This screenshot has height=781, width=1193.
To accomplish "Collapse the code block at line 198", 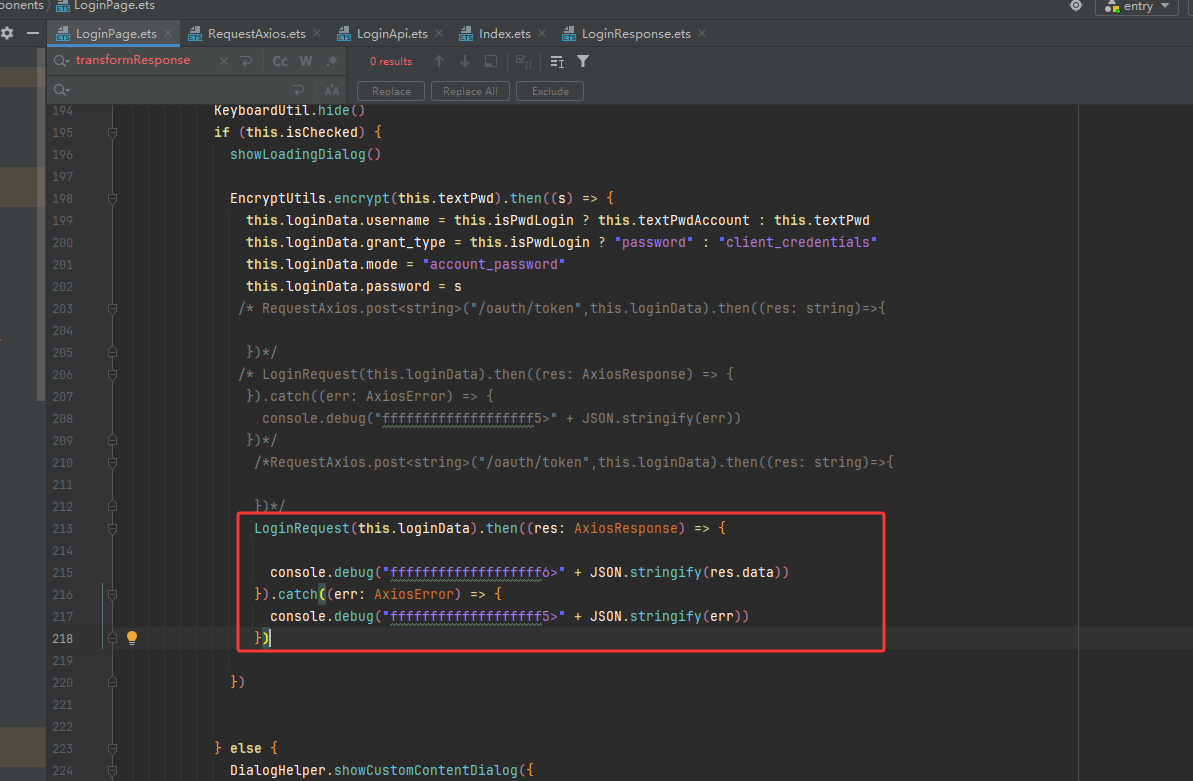I will tap(112, 199).
